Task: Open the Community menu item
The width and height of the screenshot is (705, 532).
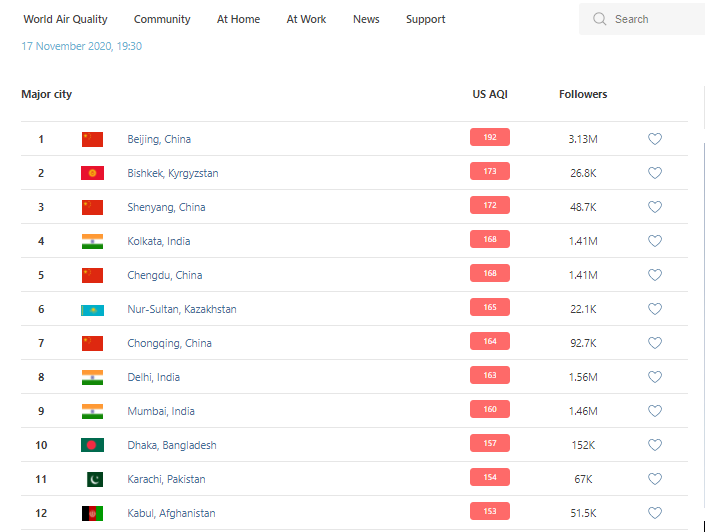Action: pyautogui.click(x=162, y=19)
